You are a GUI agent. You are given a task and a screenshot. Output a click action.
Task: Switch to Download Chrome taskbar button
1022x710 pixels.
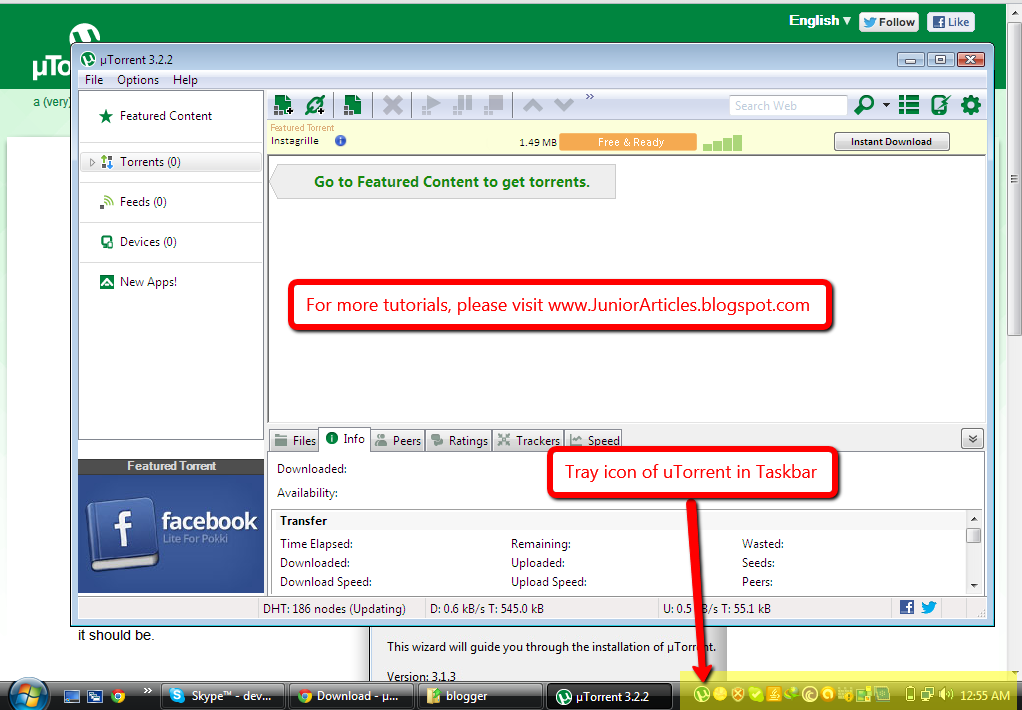351,696
